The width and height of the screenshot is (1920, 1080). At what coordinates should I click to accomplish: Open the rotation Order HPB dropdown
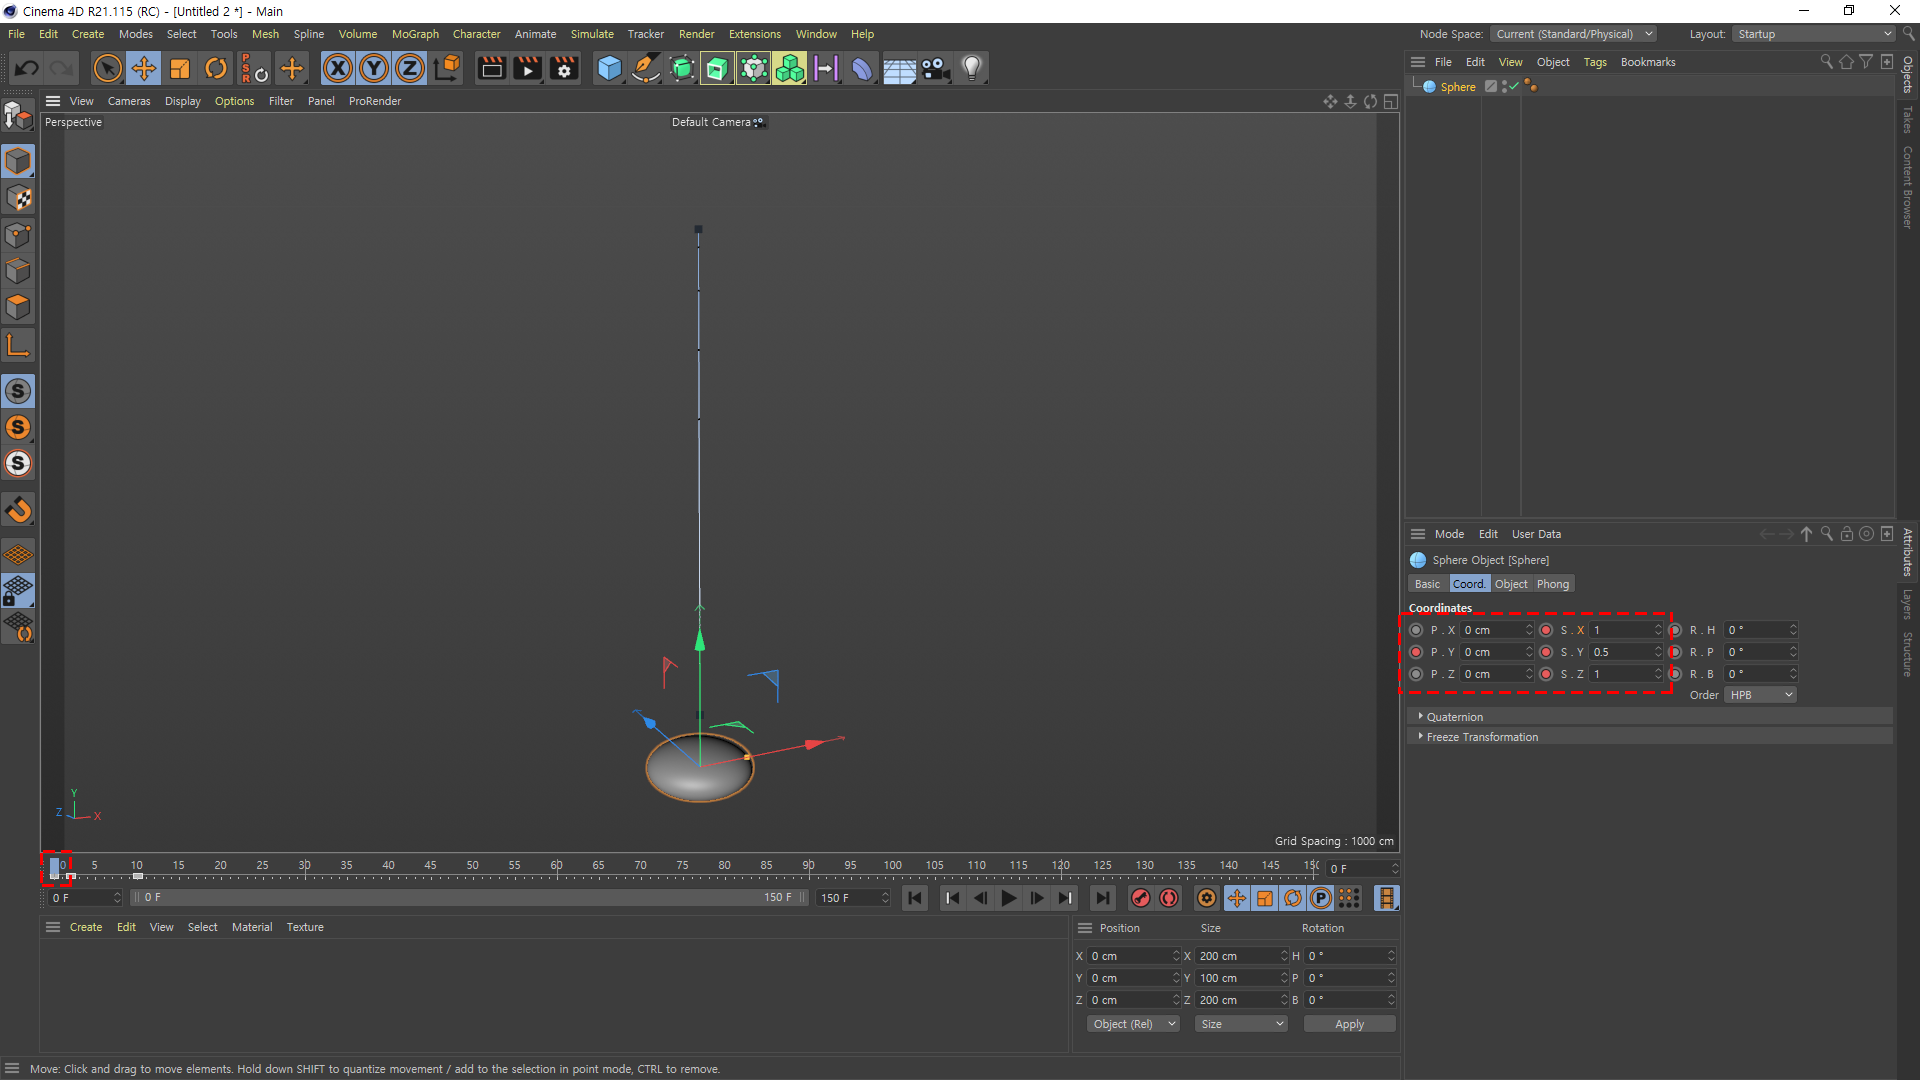pyautogui.click(x=1759, y=695)
